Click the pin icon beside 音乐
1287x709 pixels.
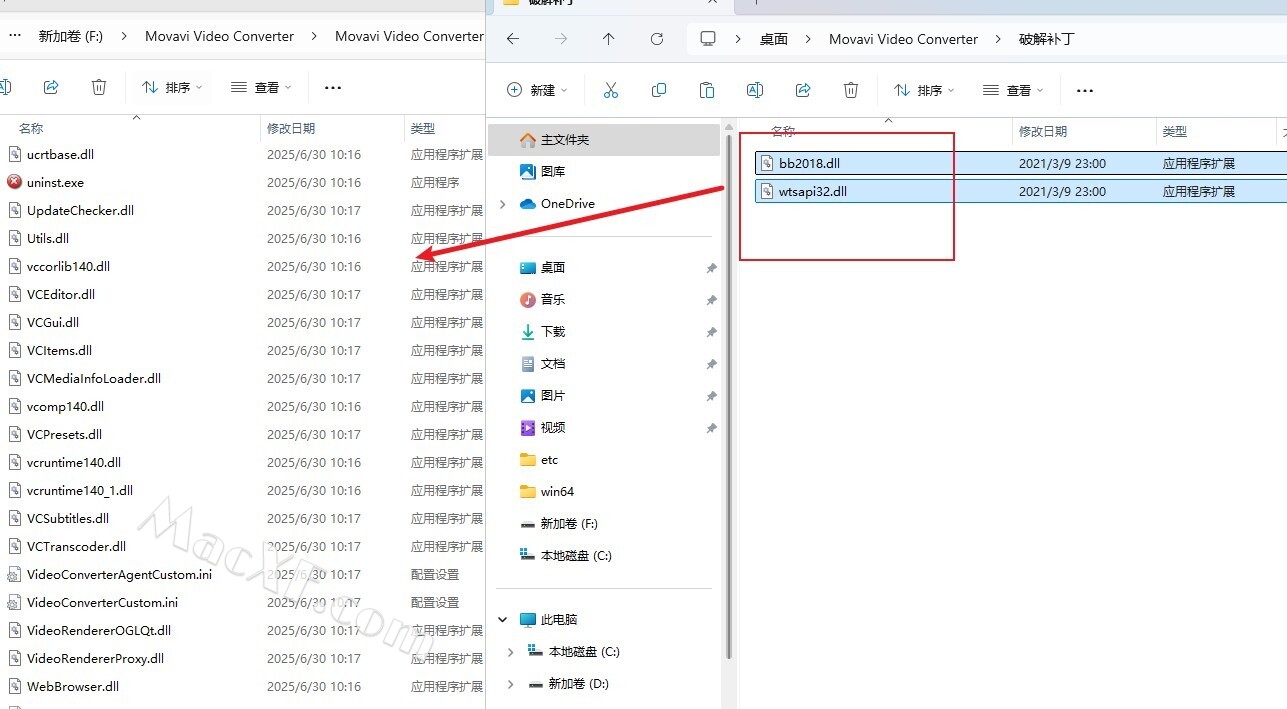point(711,300)
